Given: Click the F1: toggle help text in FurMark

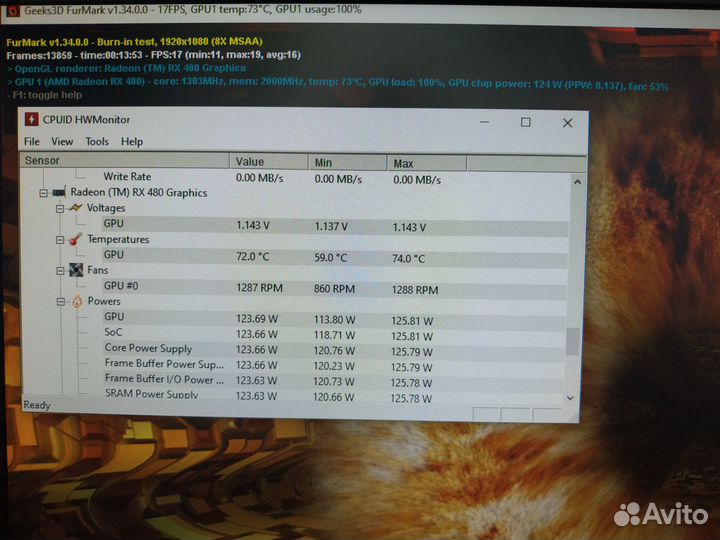Looking at the screenshot, I should coord(47,95).
